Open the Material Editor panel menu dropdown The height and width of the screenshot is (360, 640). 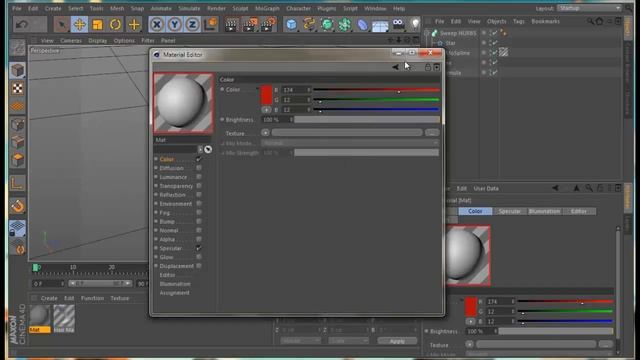pyautogui.click(x=437, y=67)
